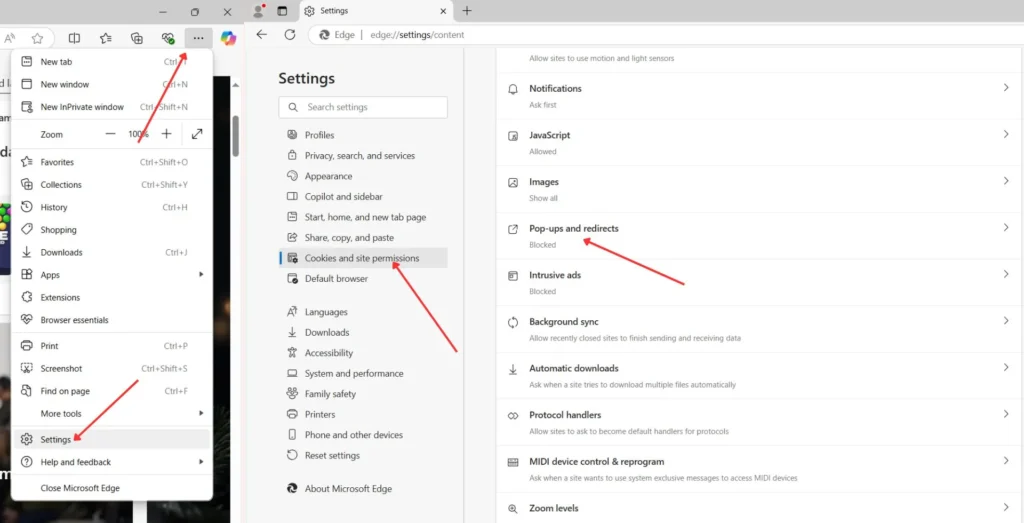1024x523 pixels.
Task: Choose New window menu entry
Action: (112, 84)
